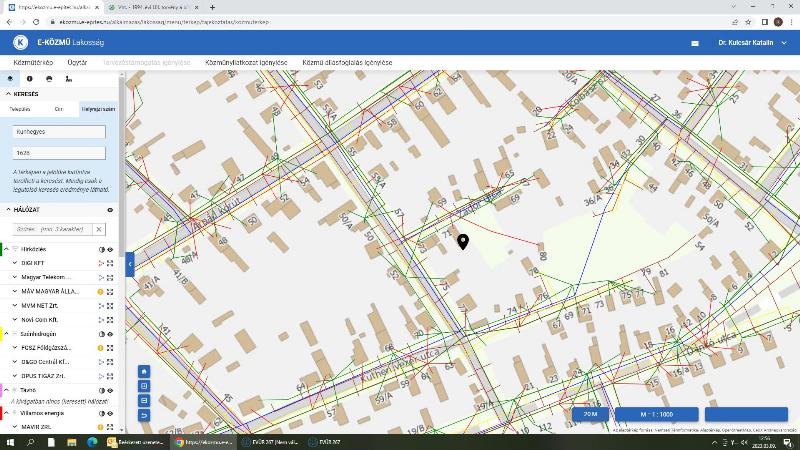Image resolution: width=800 pixels, height=450 pixels.
Task: Toggle visibility of Szénhidrogén layer
Action: 110,334
